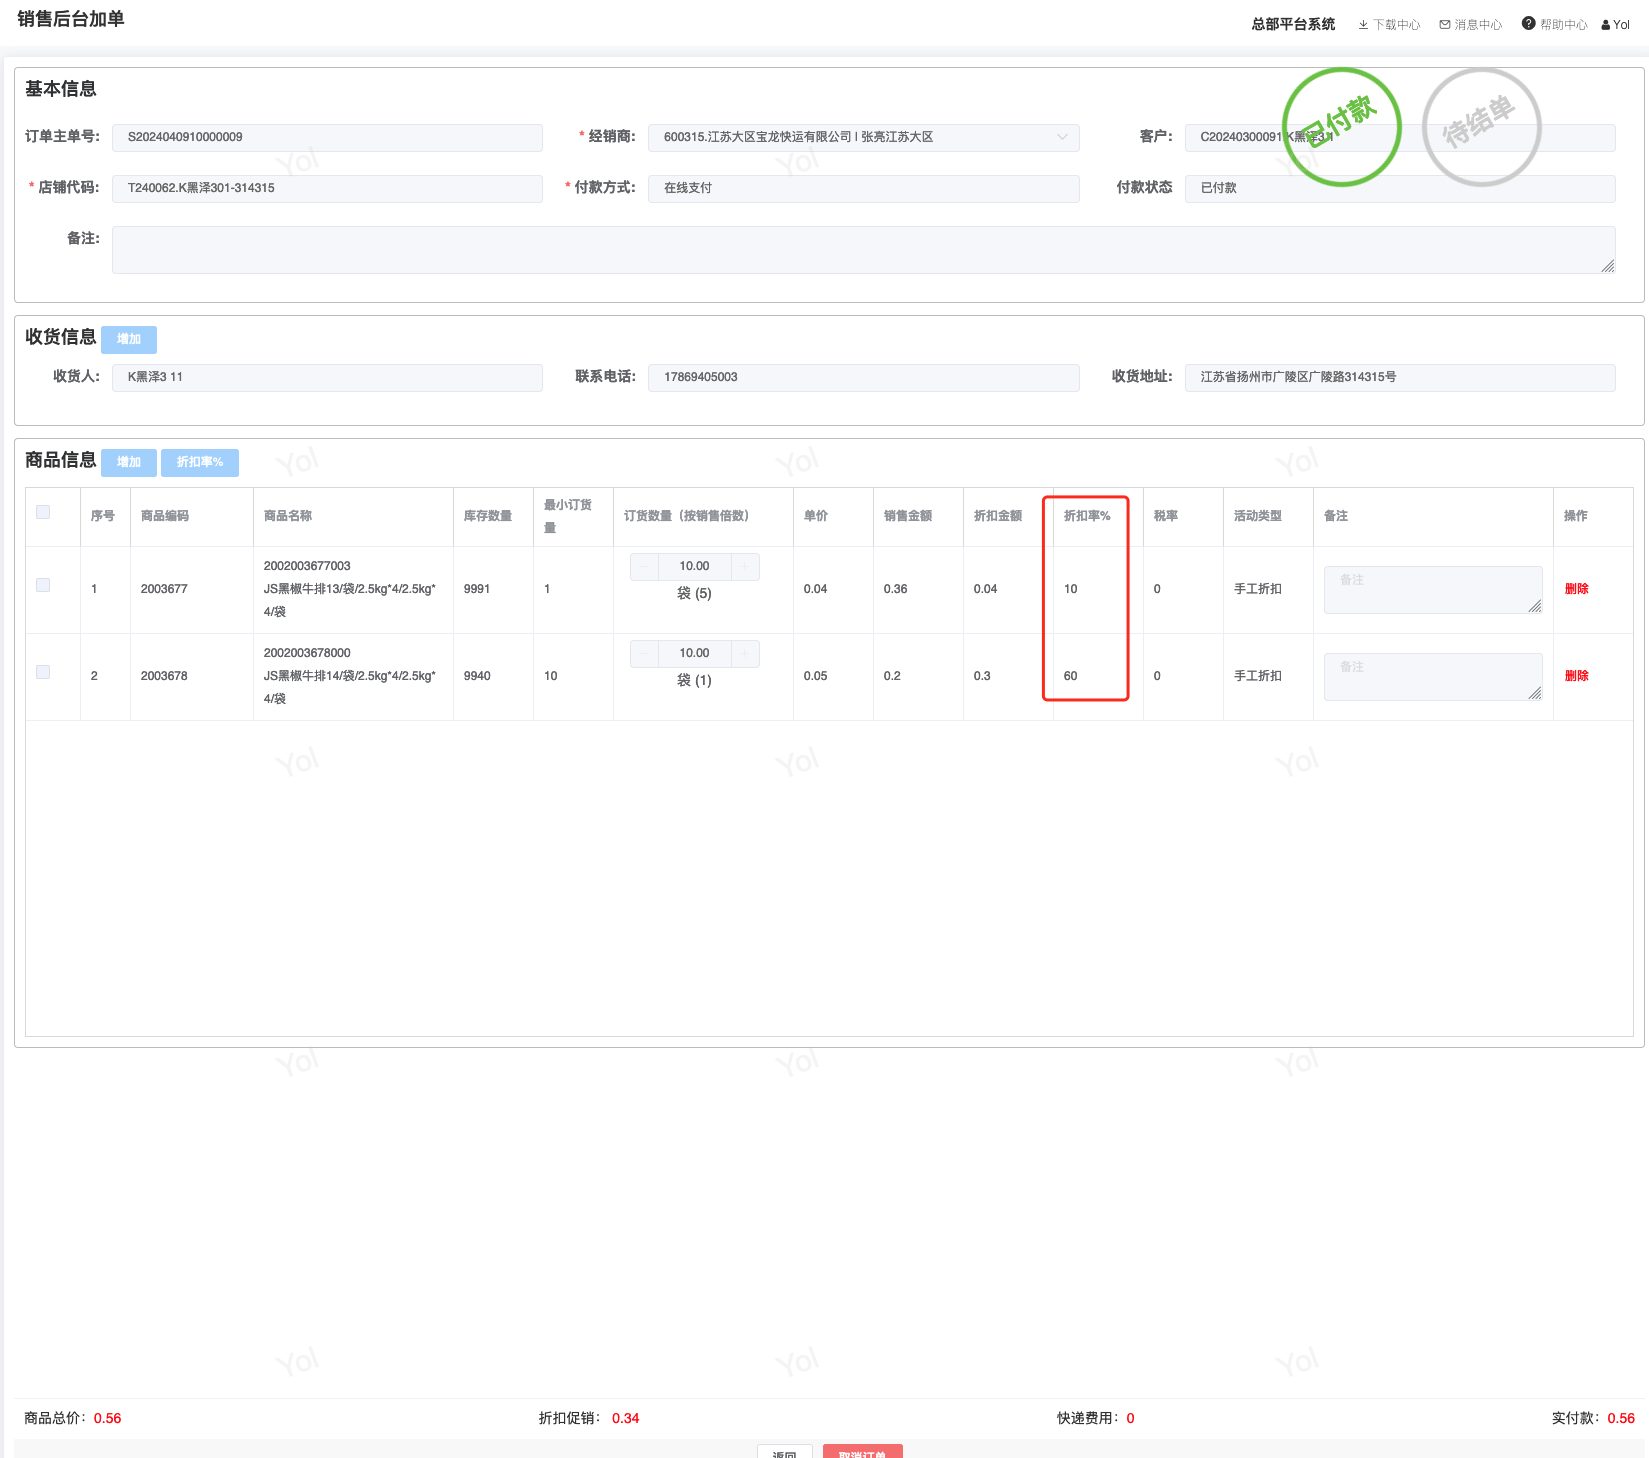Click the red 取消订单 button at bottom
Viewport: 1649px width, 1458px height.
(862, 1452)
